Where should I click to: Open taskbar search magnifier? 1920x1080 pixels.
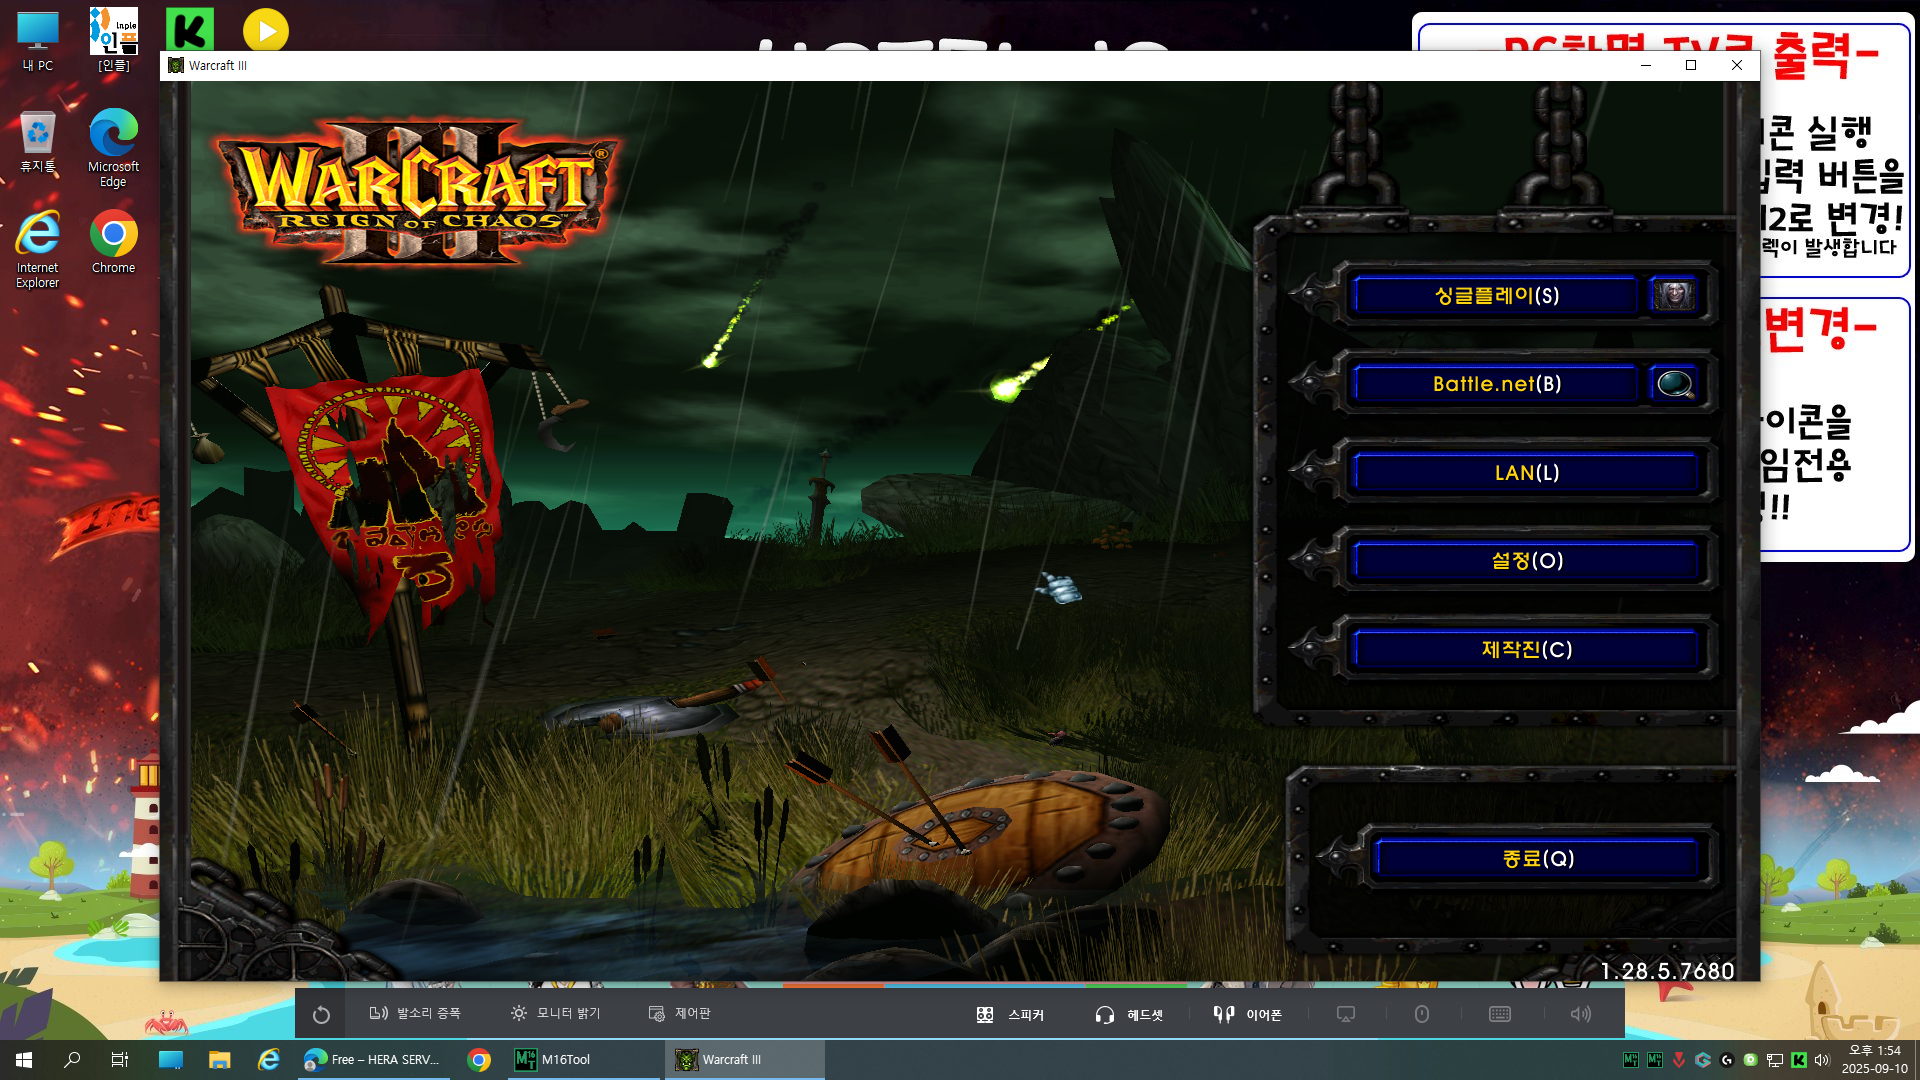coord(72,1060)
